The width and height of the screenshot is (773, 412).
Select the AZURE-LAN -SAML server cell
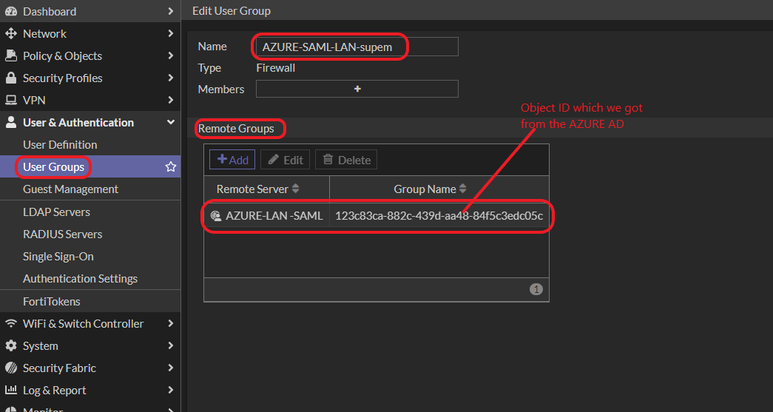pyautogui.click(x=267, y=216)
